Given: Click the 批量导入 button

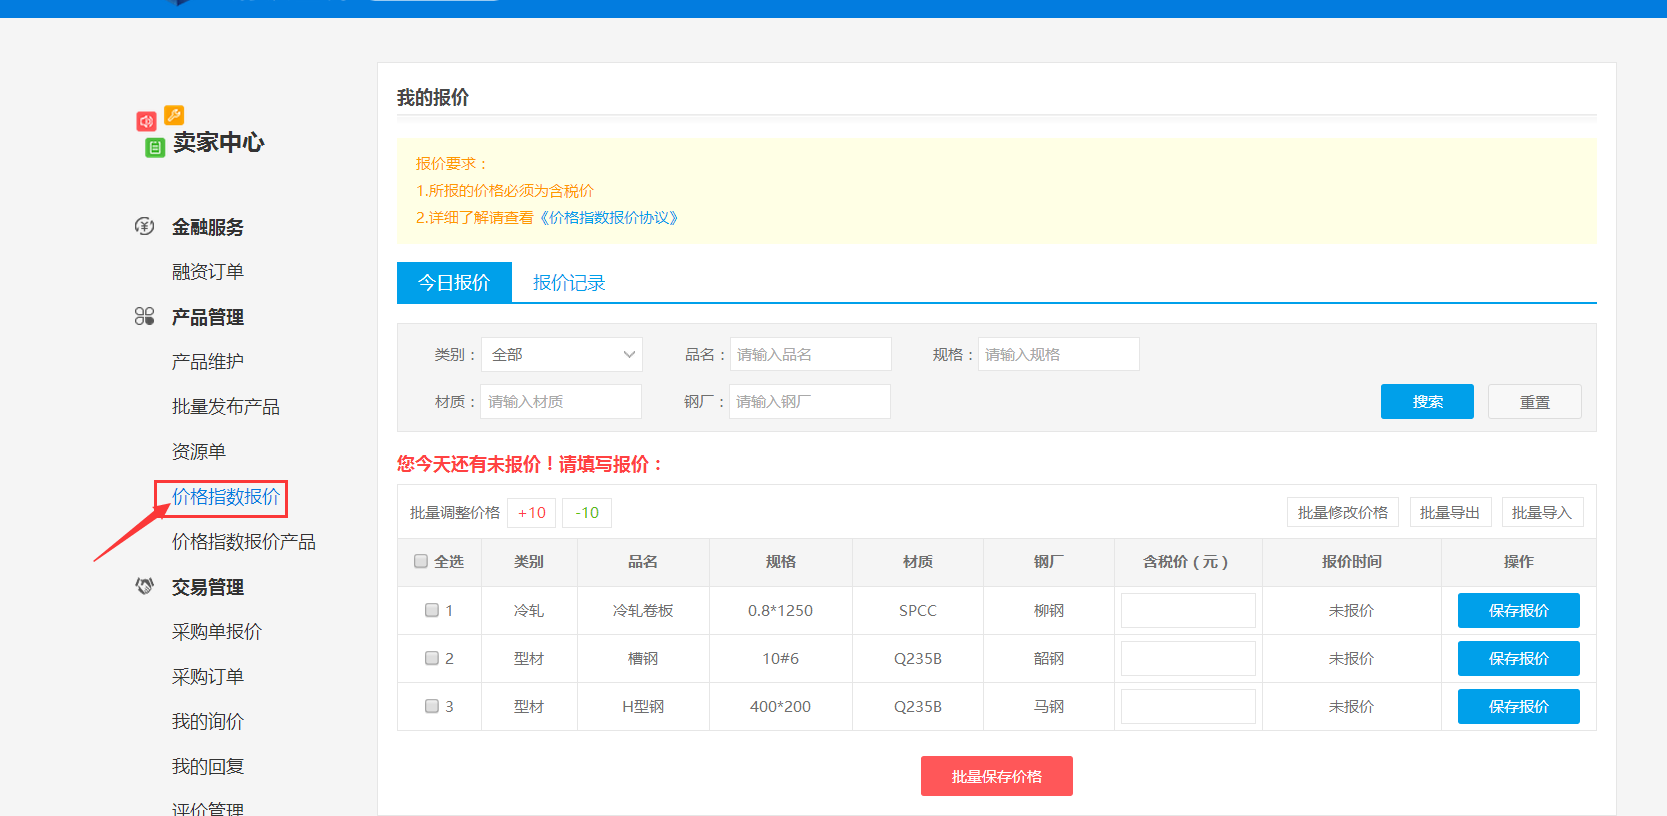Looking at the screenshot, I should [x=1542, y=512].
